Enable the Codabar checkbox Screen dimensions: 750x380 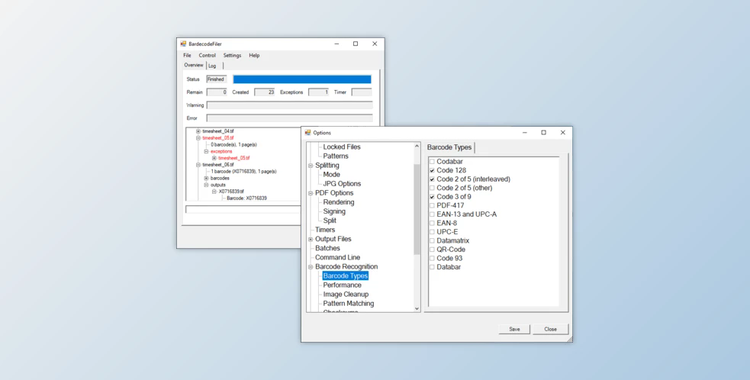432,162
